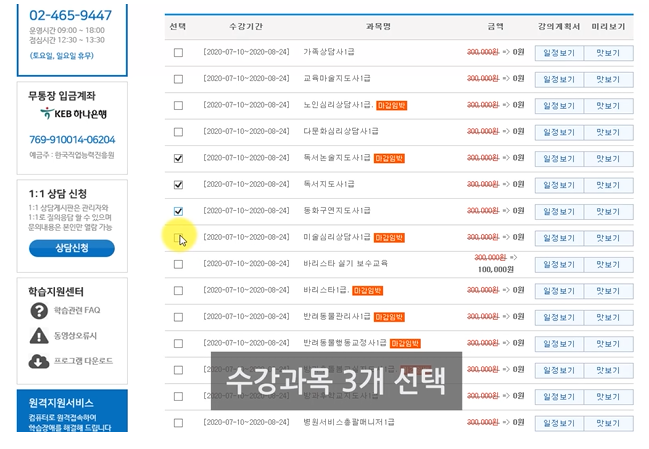Open 맛보기 for 다문화심리상담사1급
The width and height of the screenshot is (649, 449).
(608, 132)
